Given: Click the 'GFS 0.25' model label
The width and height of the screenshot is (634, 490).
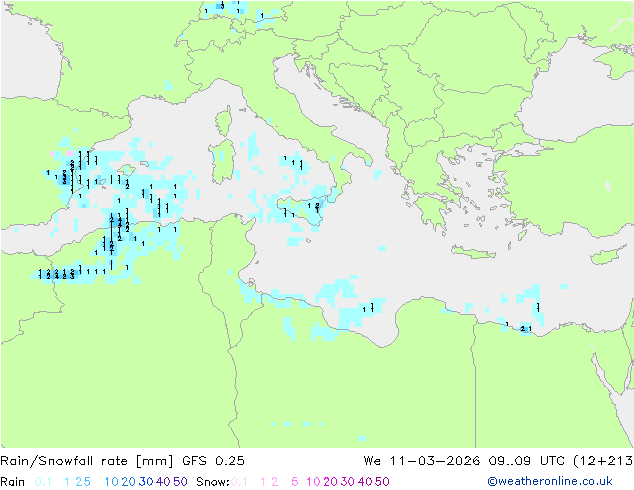Looking at the screenshot, I should point(213,461).
